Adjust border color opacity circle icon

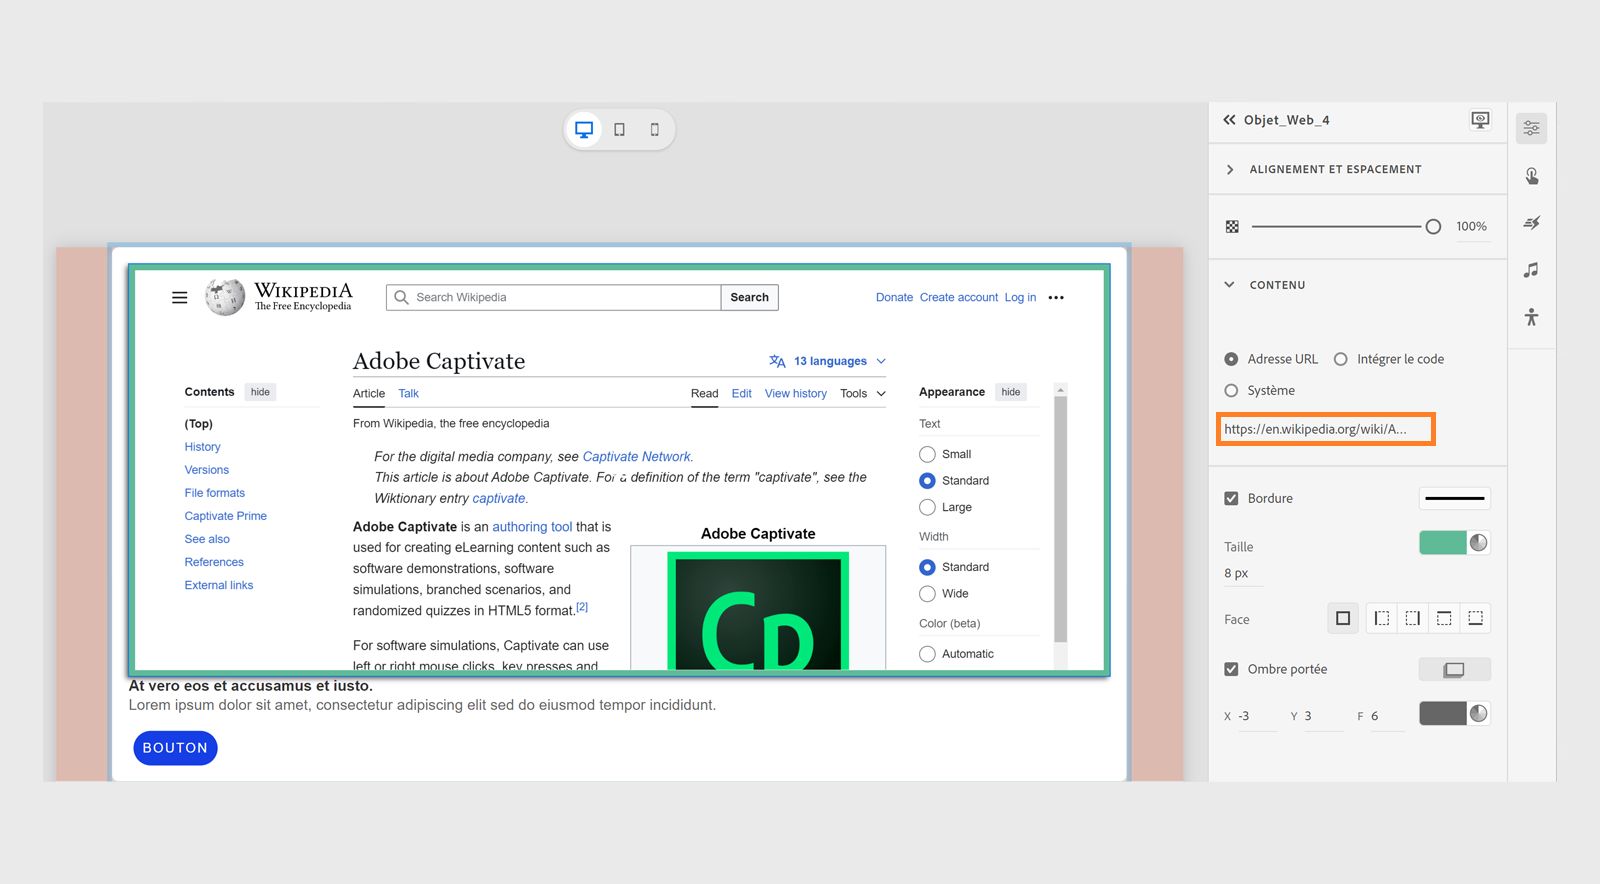1479,543
